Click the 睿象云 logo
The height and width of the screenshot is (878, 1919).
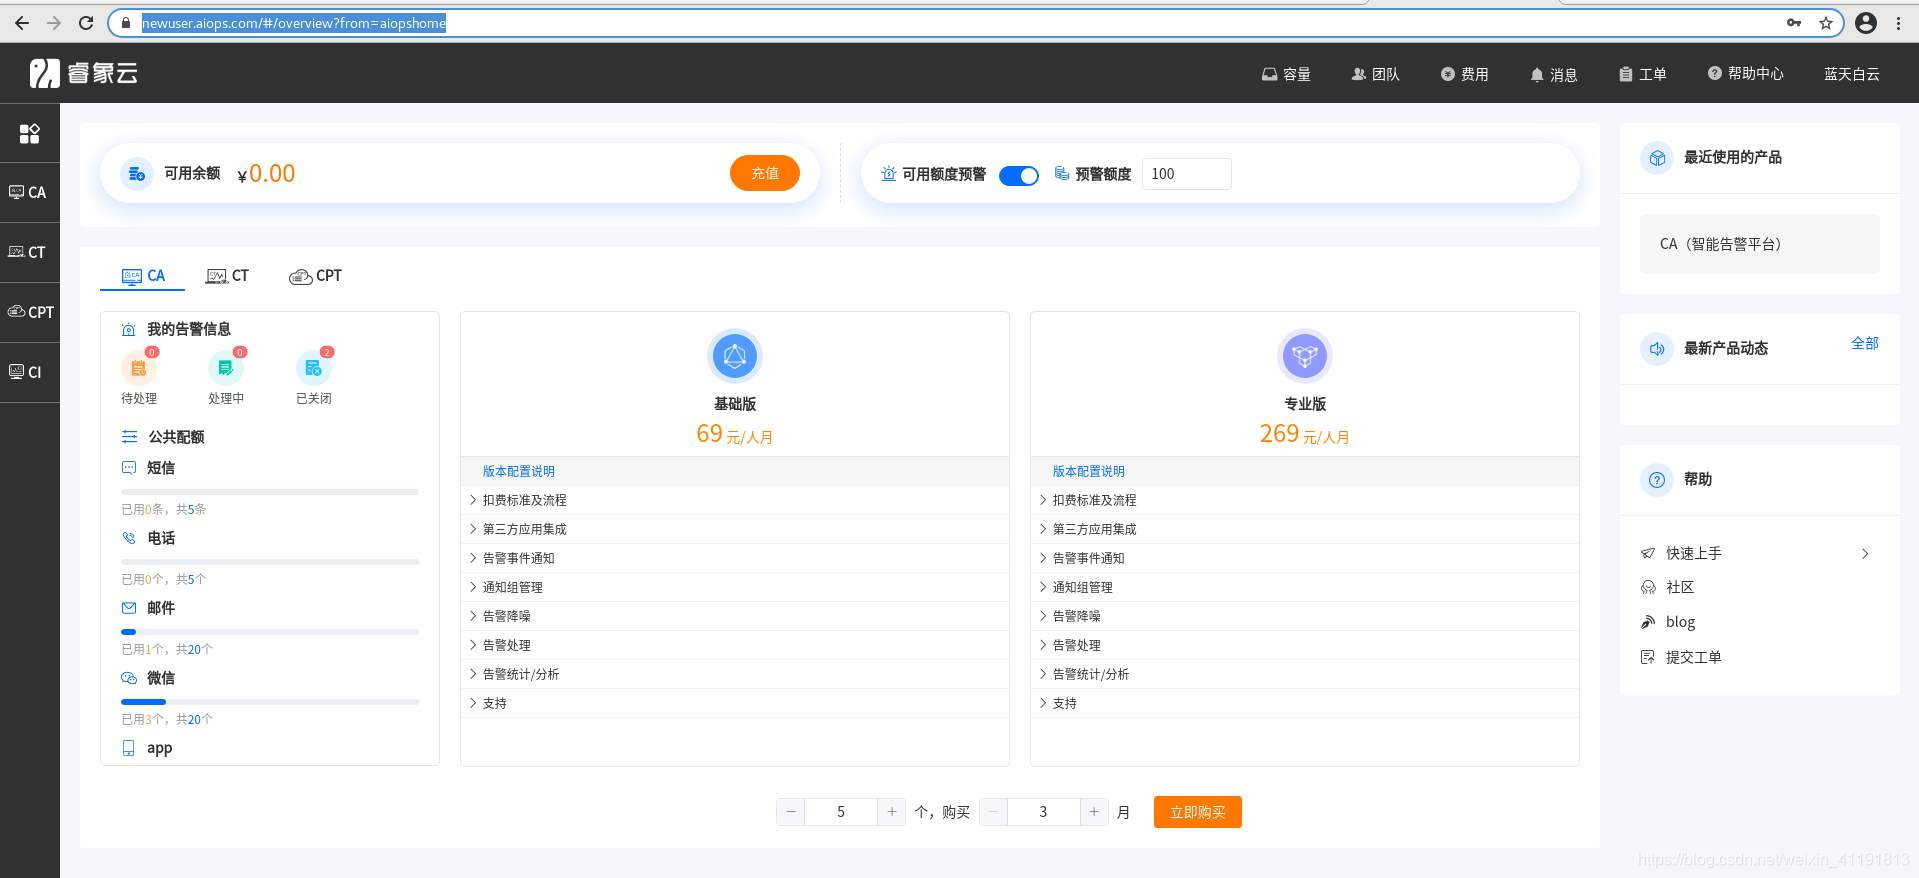pos(84,73)
